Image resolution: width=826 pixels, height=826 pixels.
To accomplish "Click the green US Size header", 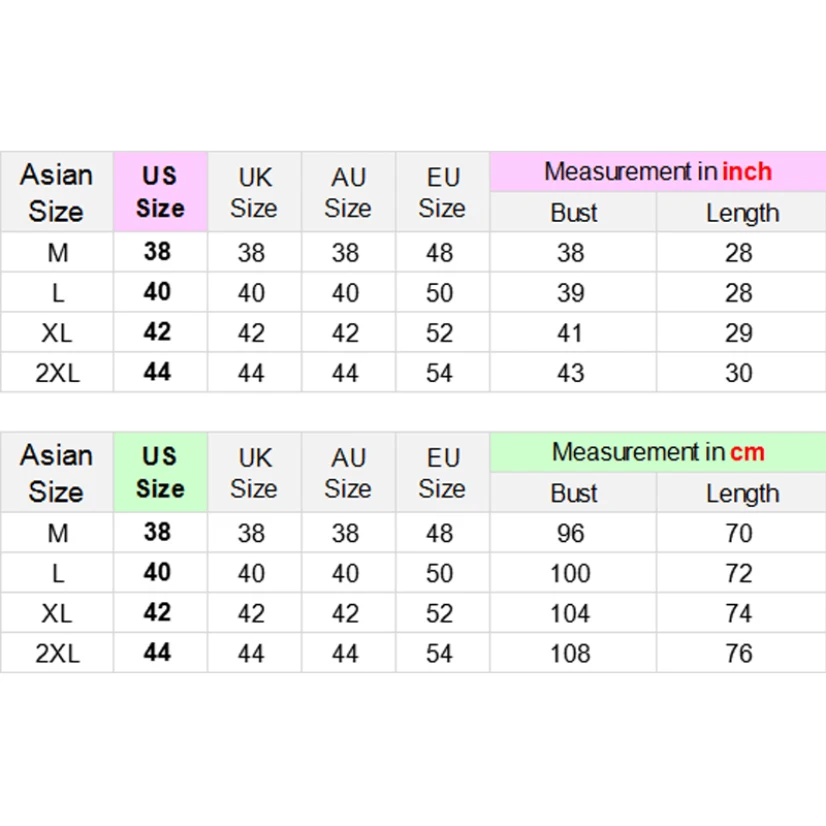I will (160, 472).
